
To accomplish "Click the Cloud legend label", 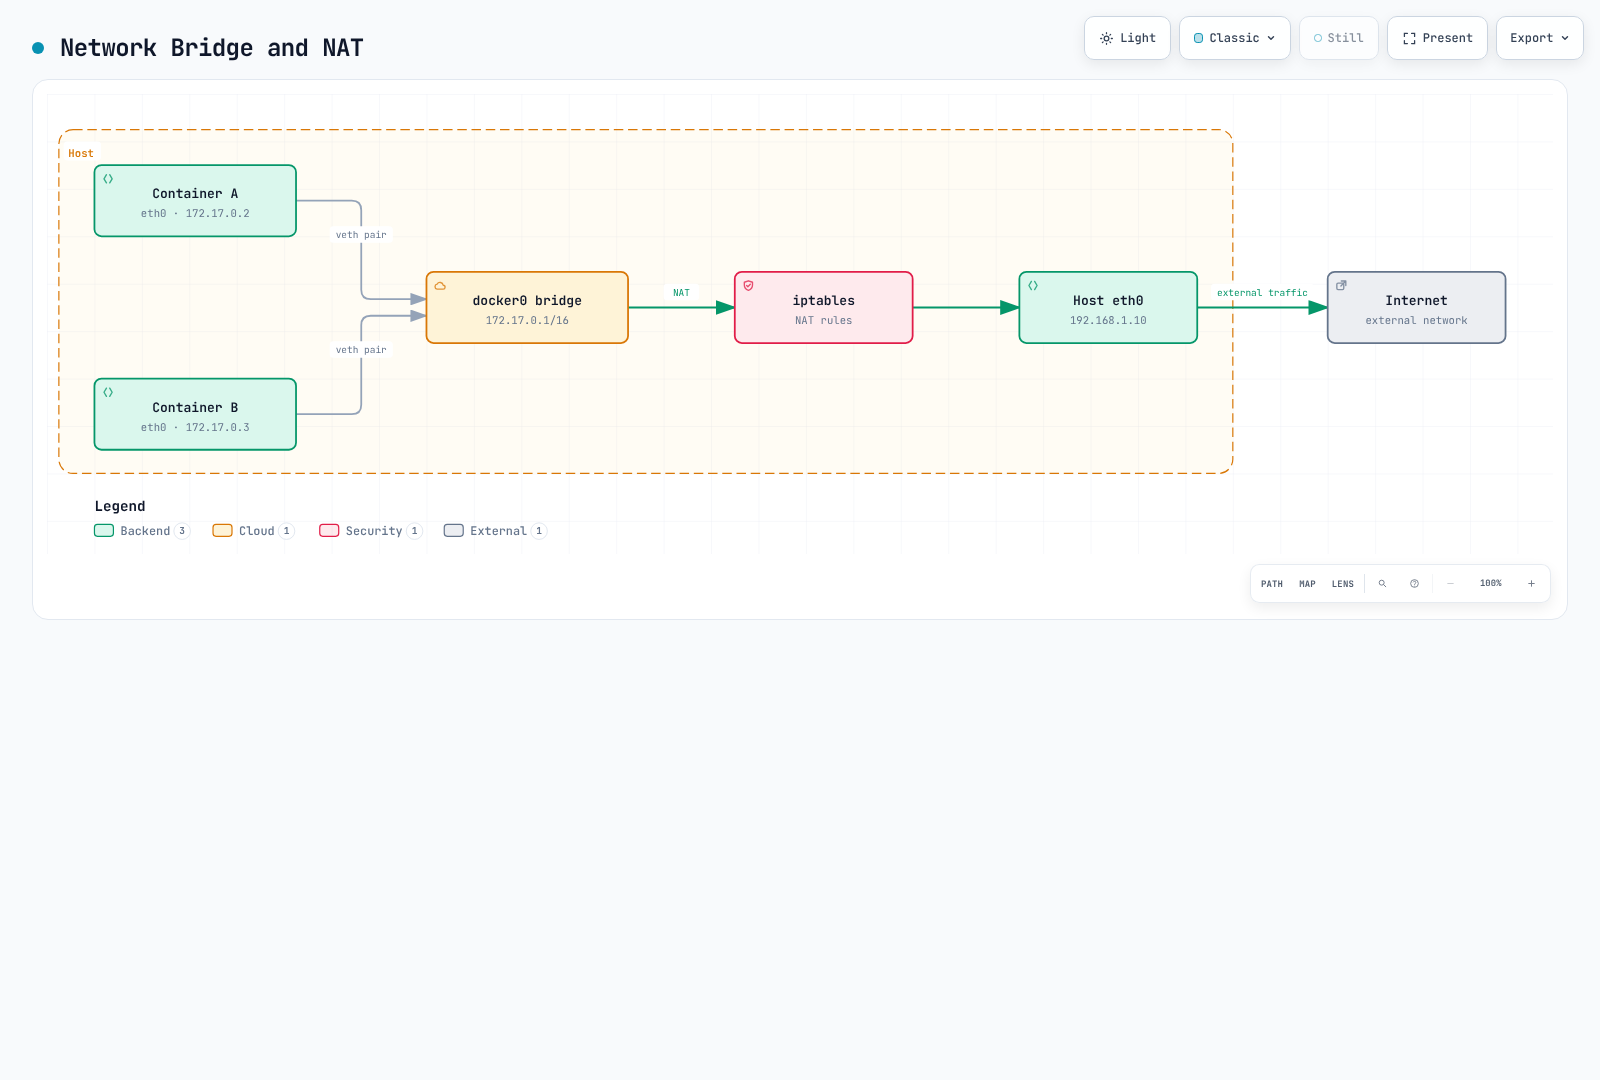I will (x=257, y=531).
